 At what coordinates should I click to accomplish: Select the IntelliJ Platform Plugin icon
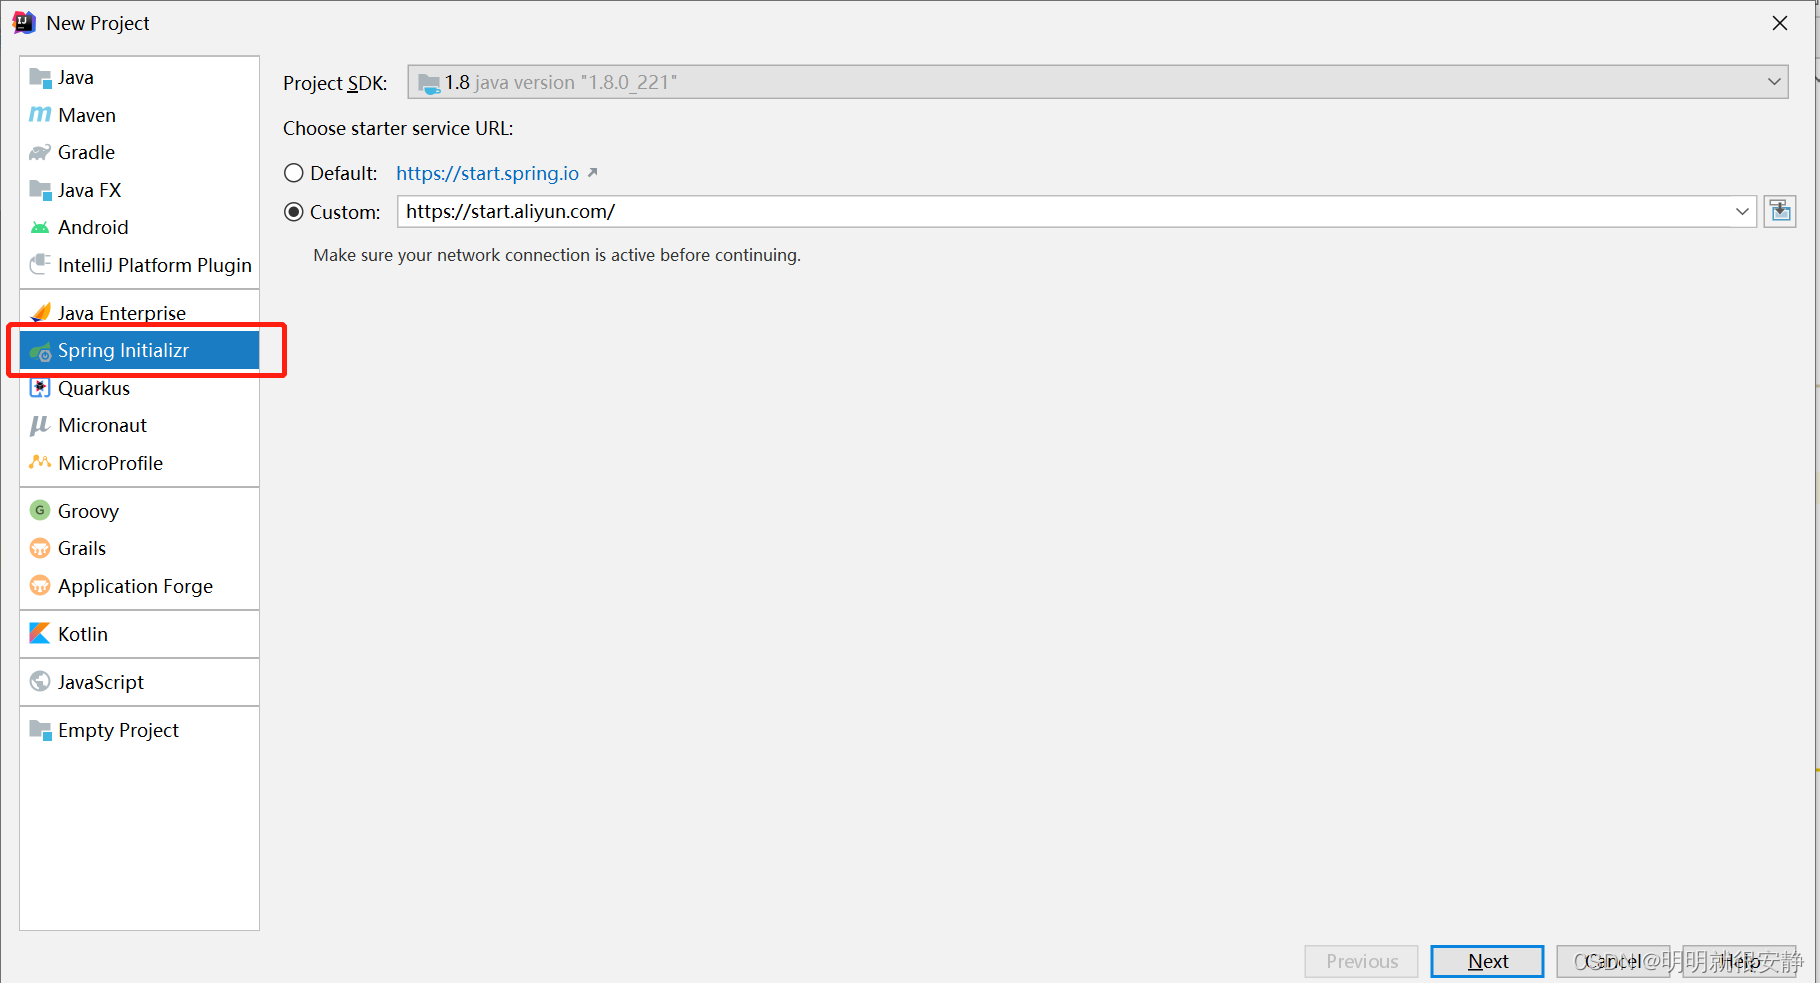[40, 264]
